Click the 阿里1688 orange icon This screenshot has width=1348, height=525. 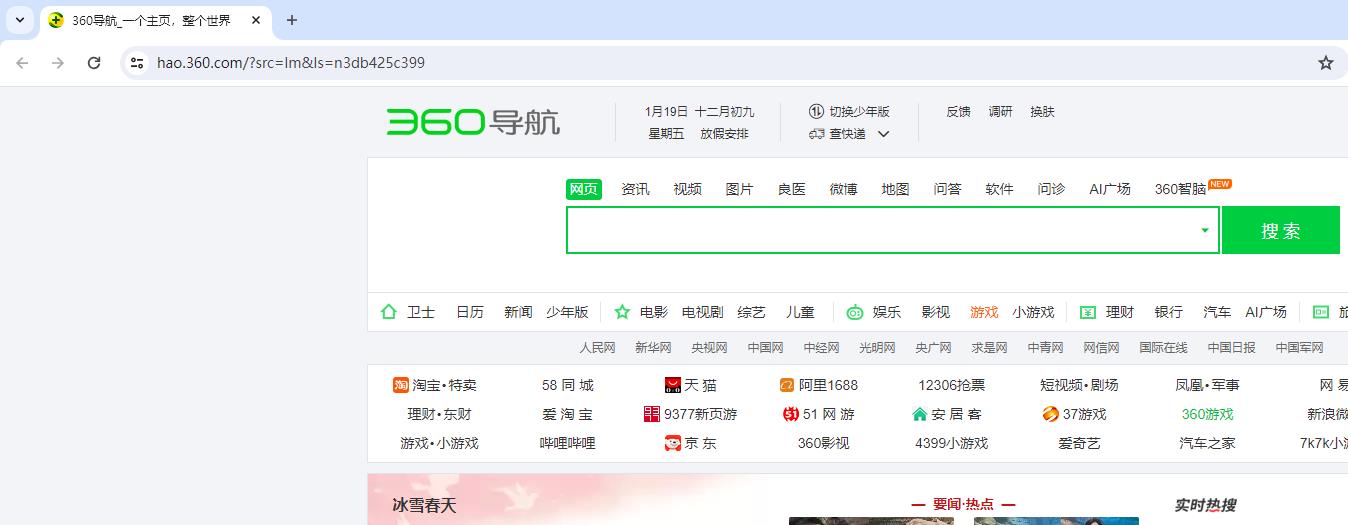(x=787, y=385)
